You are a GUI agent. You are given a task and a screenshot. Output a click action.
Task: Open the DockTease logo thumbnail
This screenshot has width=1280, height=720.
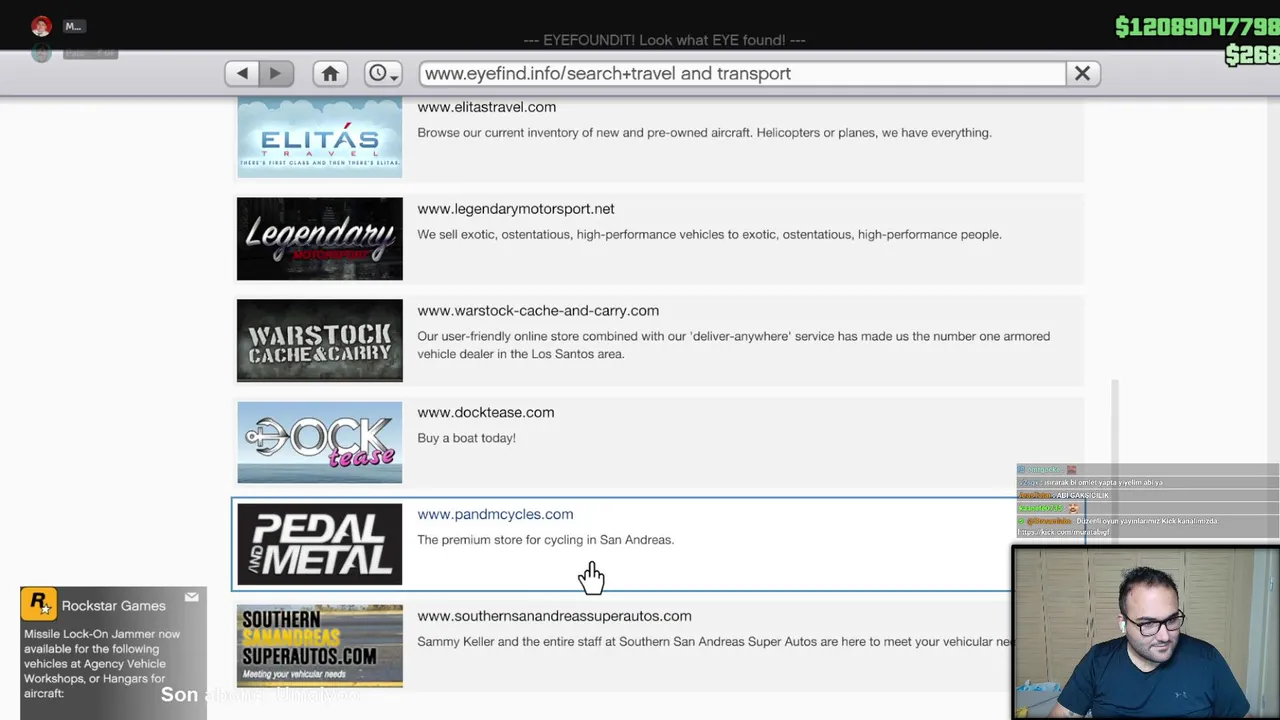(x=320, y=443)
